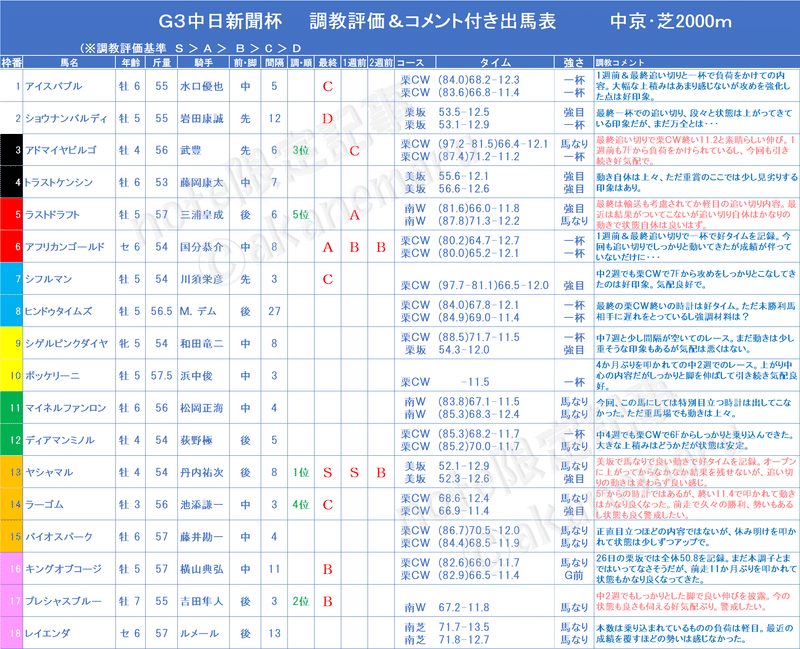Click the black frame number 3 cell
The image size is (800, 649).
click(12, 150)
